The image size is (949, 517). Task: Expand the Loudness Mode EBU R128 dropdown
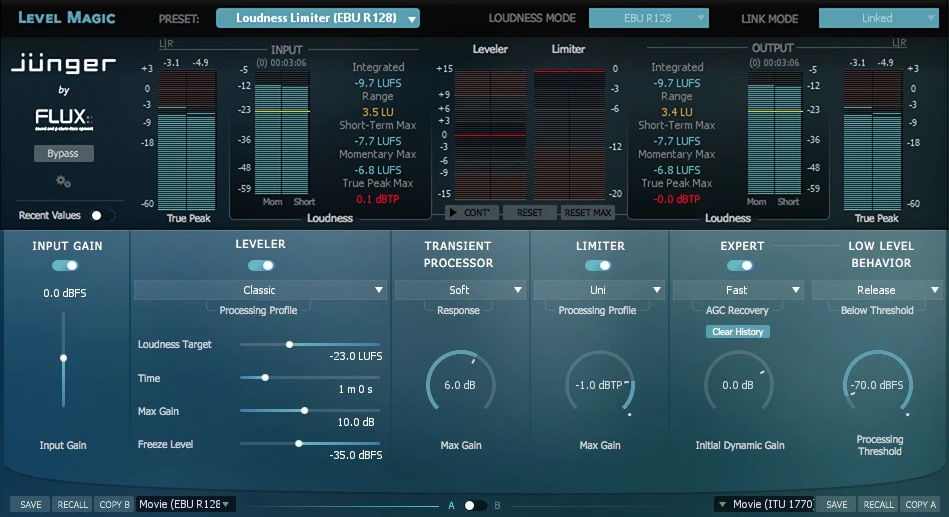coord(648,18)
